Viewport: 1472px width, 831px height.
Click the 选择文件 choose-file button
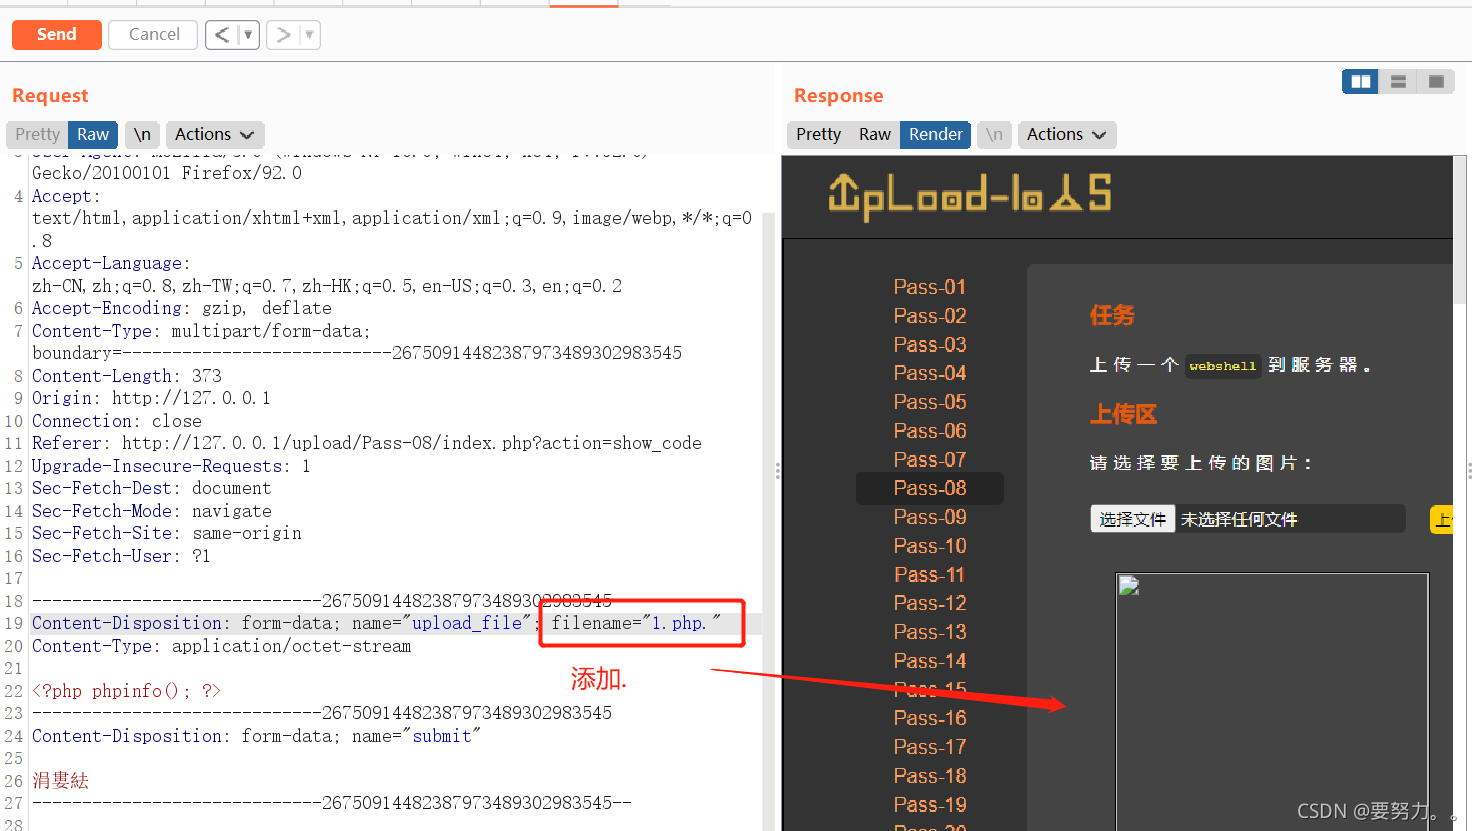[x=1132, y=519]
